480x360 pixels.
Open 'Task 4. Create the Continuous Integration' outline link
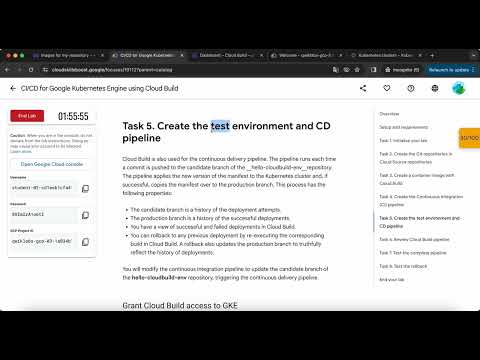pos(421,200)
